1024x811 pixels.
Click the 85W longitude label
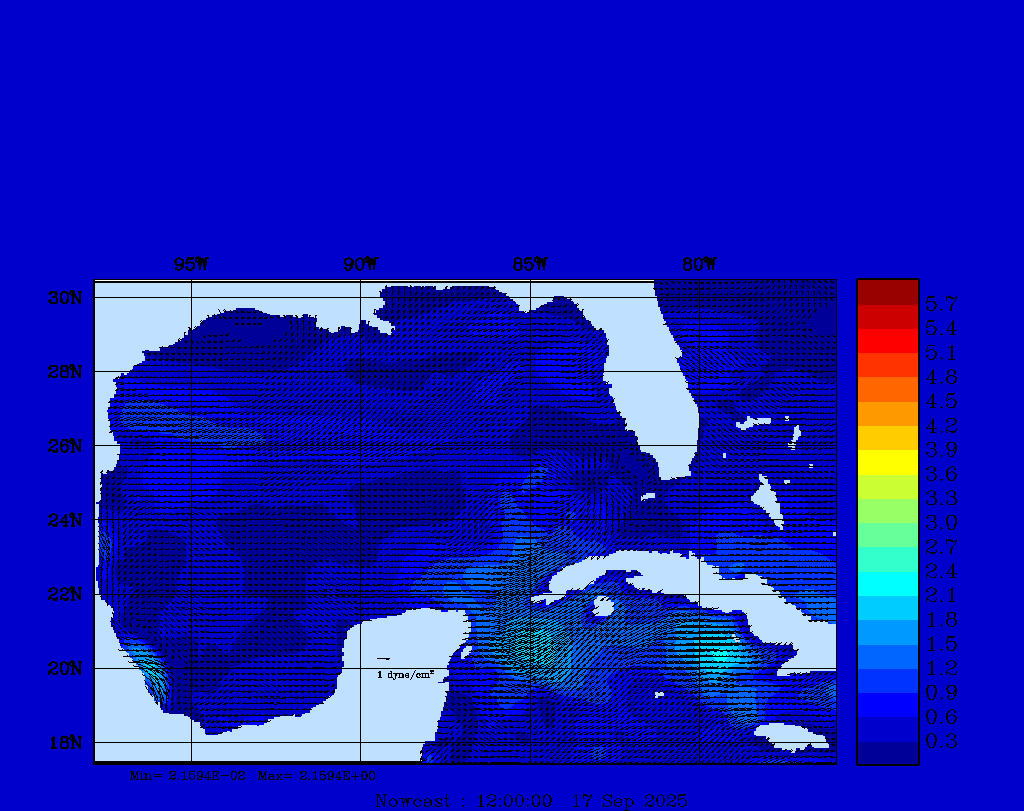click(x=530, y=265)
